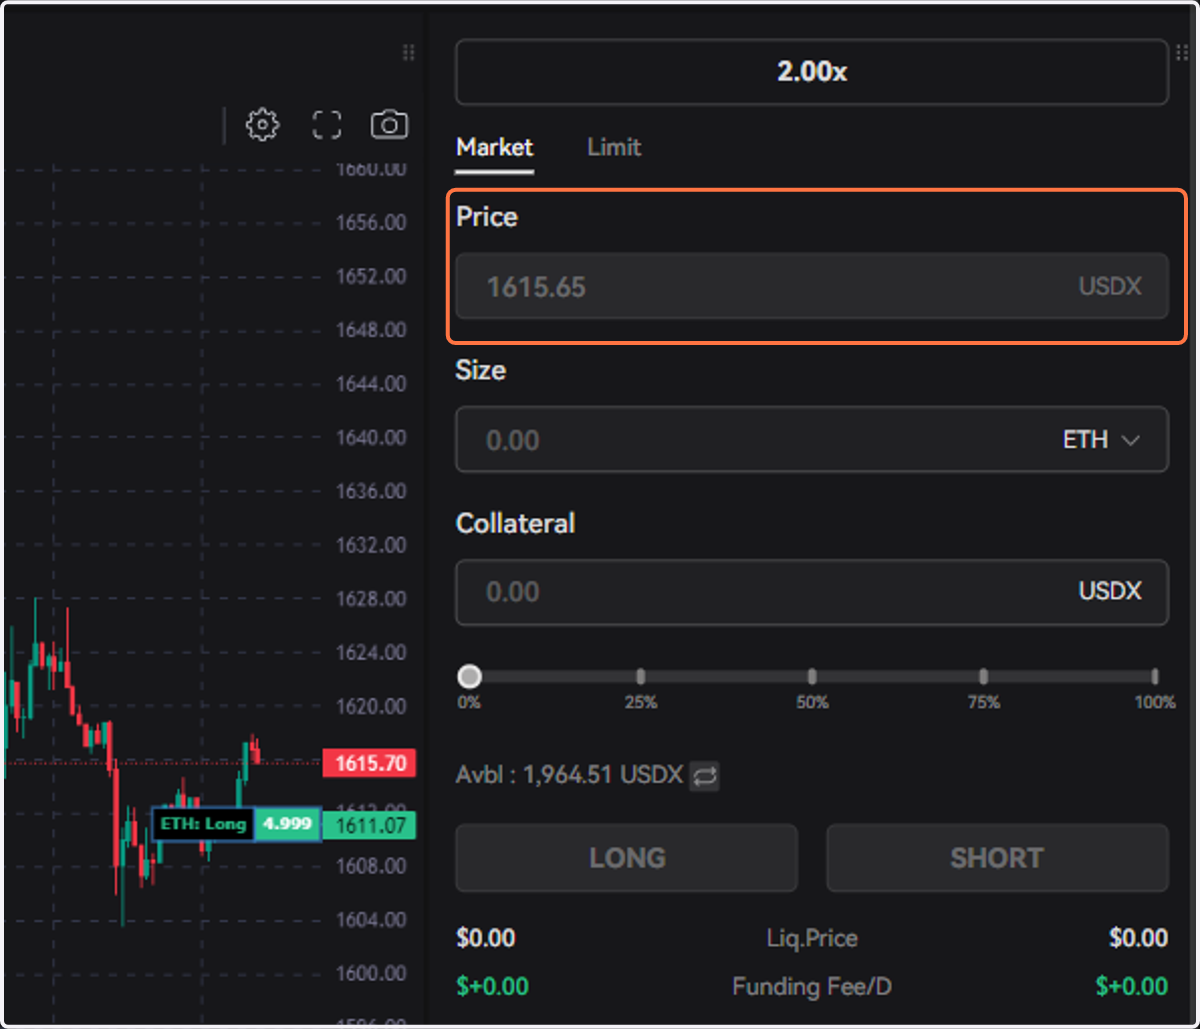
Task: Click the Avbl : 1,964.51 USDX text
Action: 569,775
